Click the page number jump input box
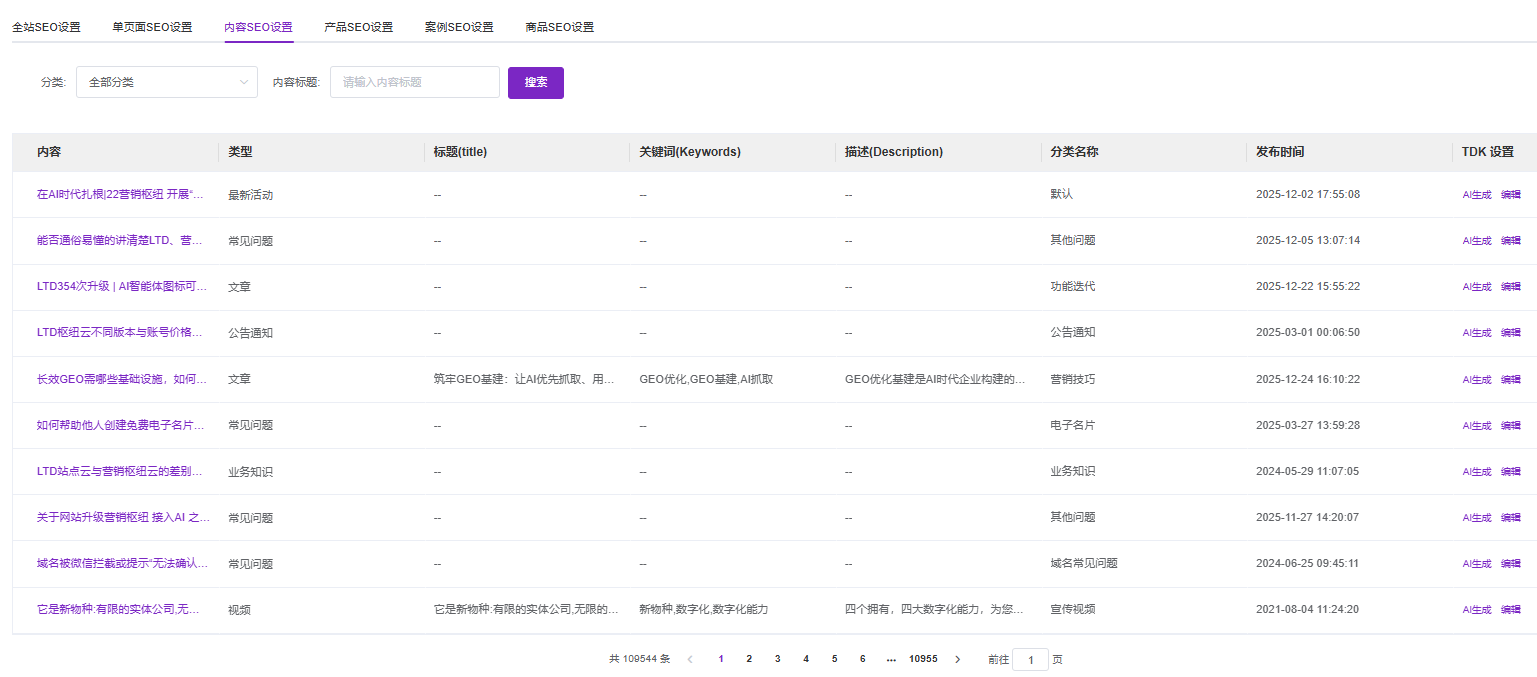 1030,659
